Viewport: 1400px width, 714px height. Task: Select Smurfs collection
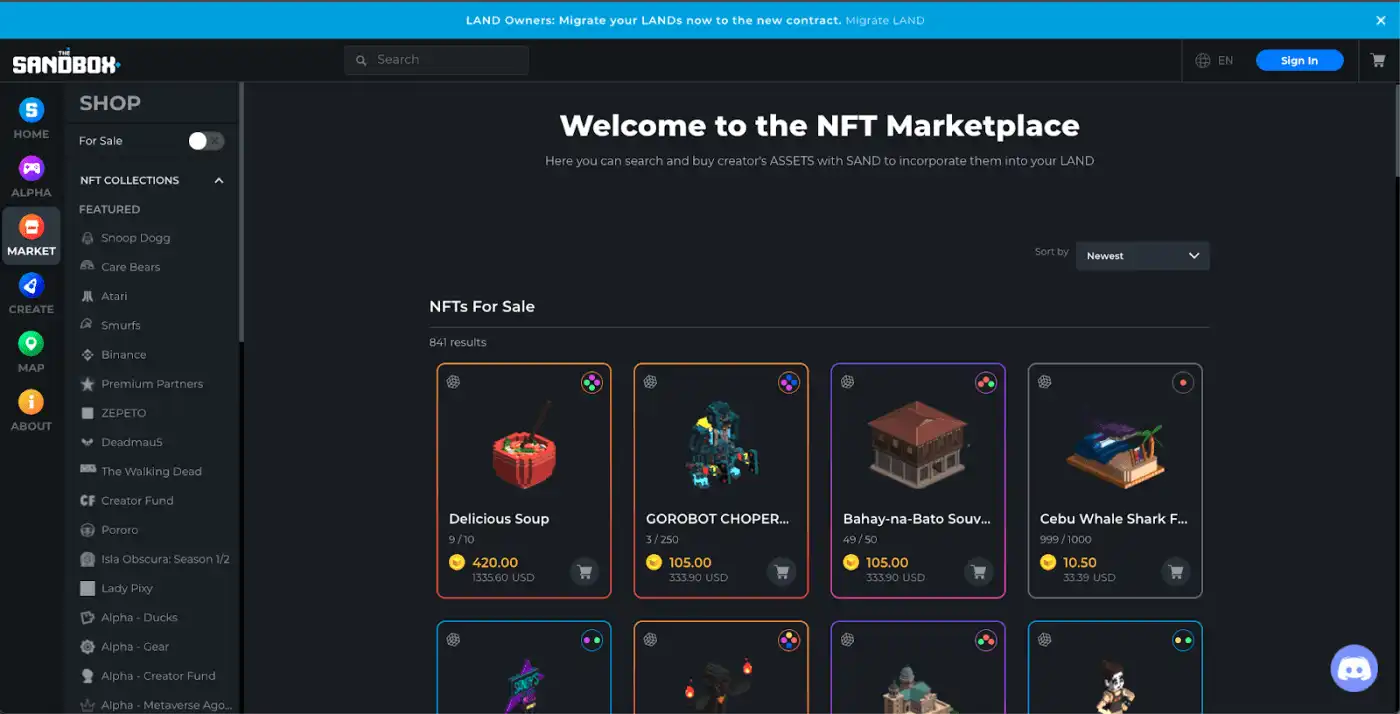point(120,325)
